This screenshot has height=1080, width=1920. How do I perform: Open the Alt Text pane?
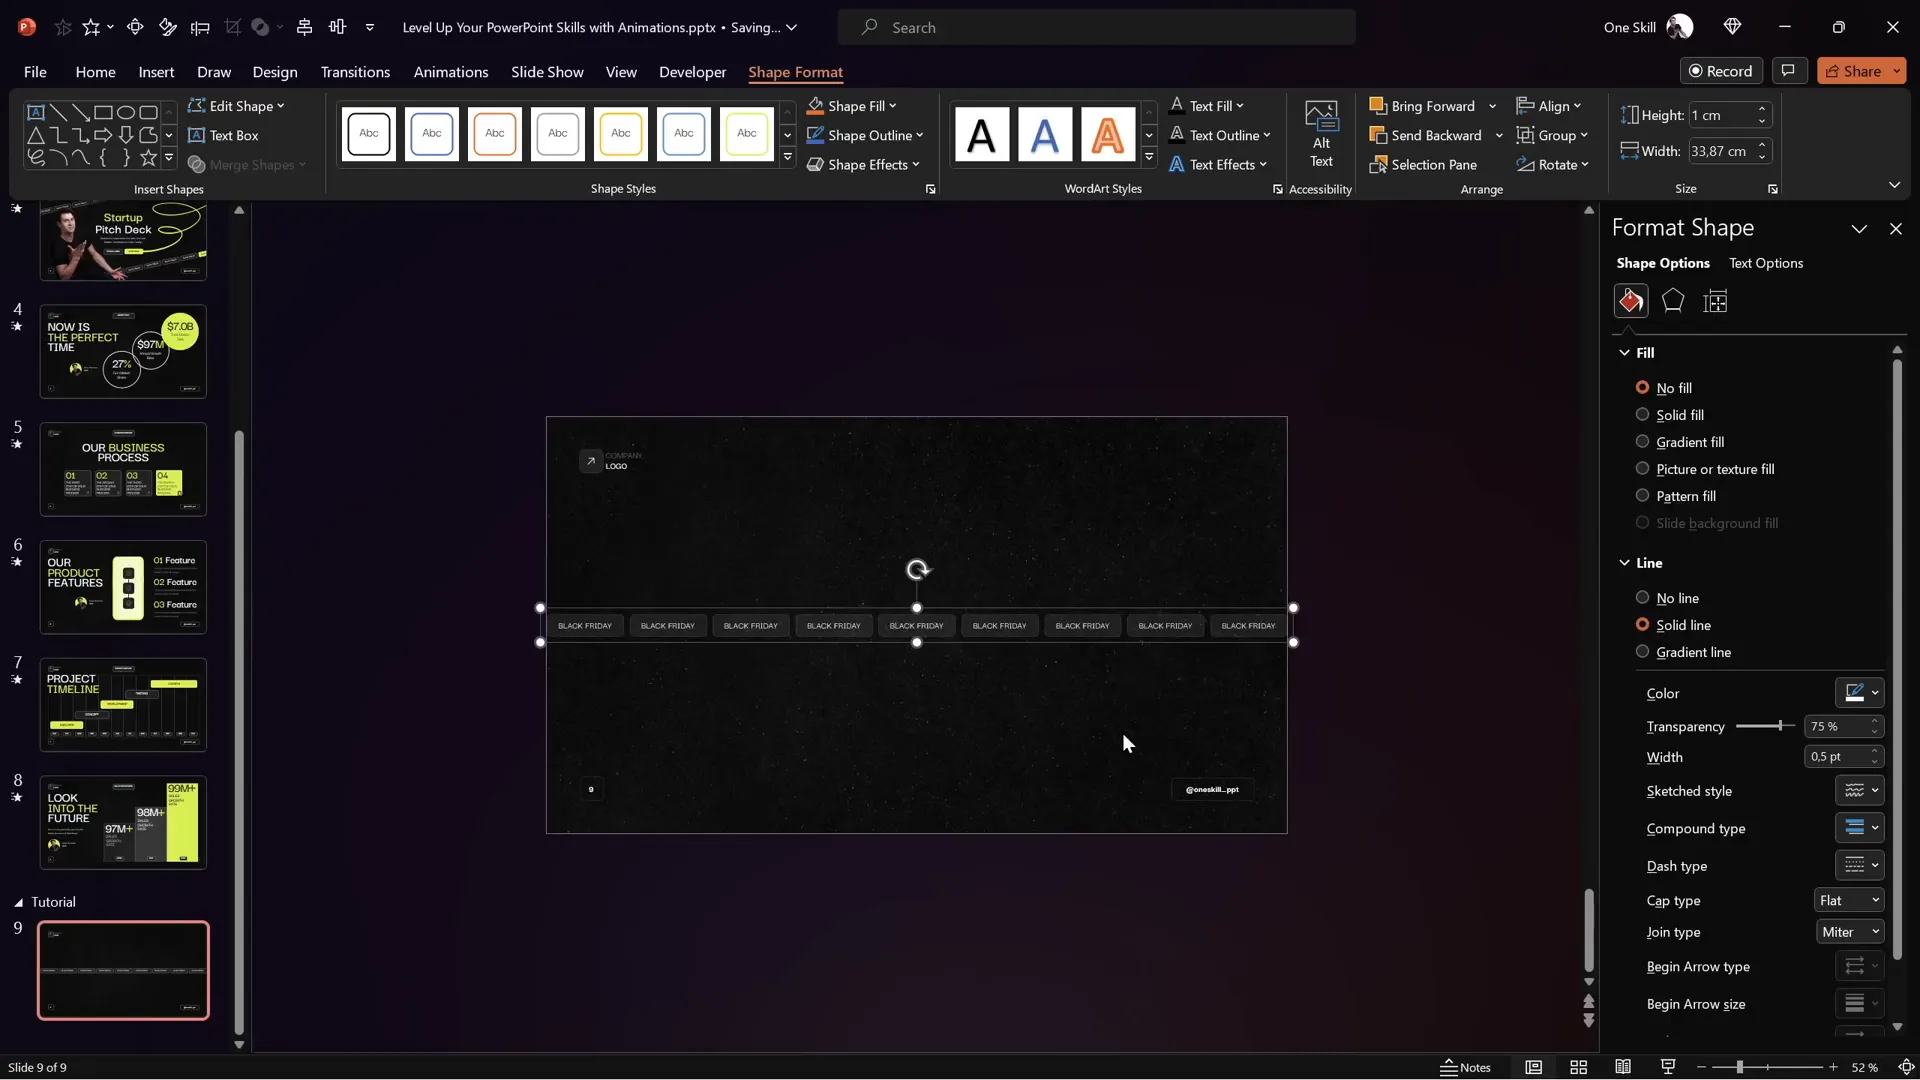click(1320, 135)
